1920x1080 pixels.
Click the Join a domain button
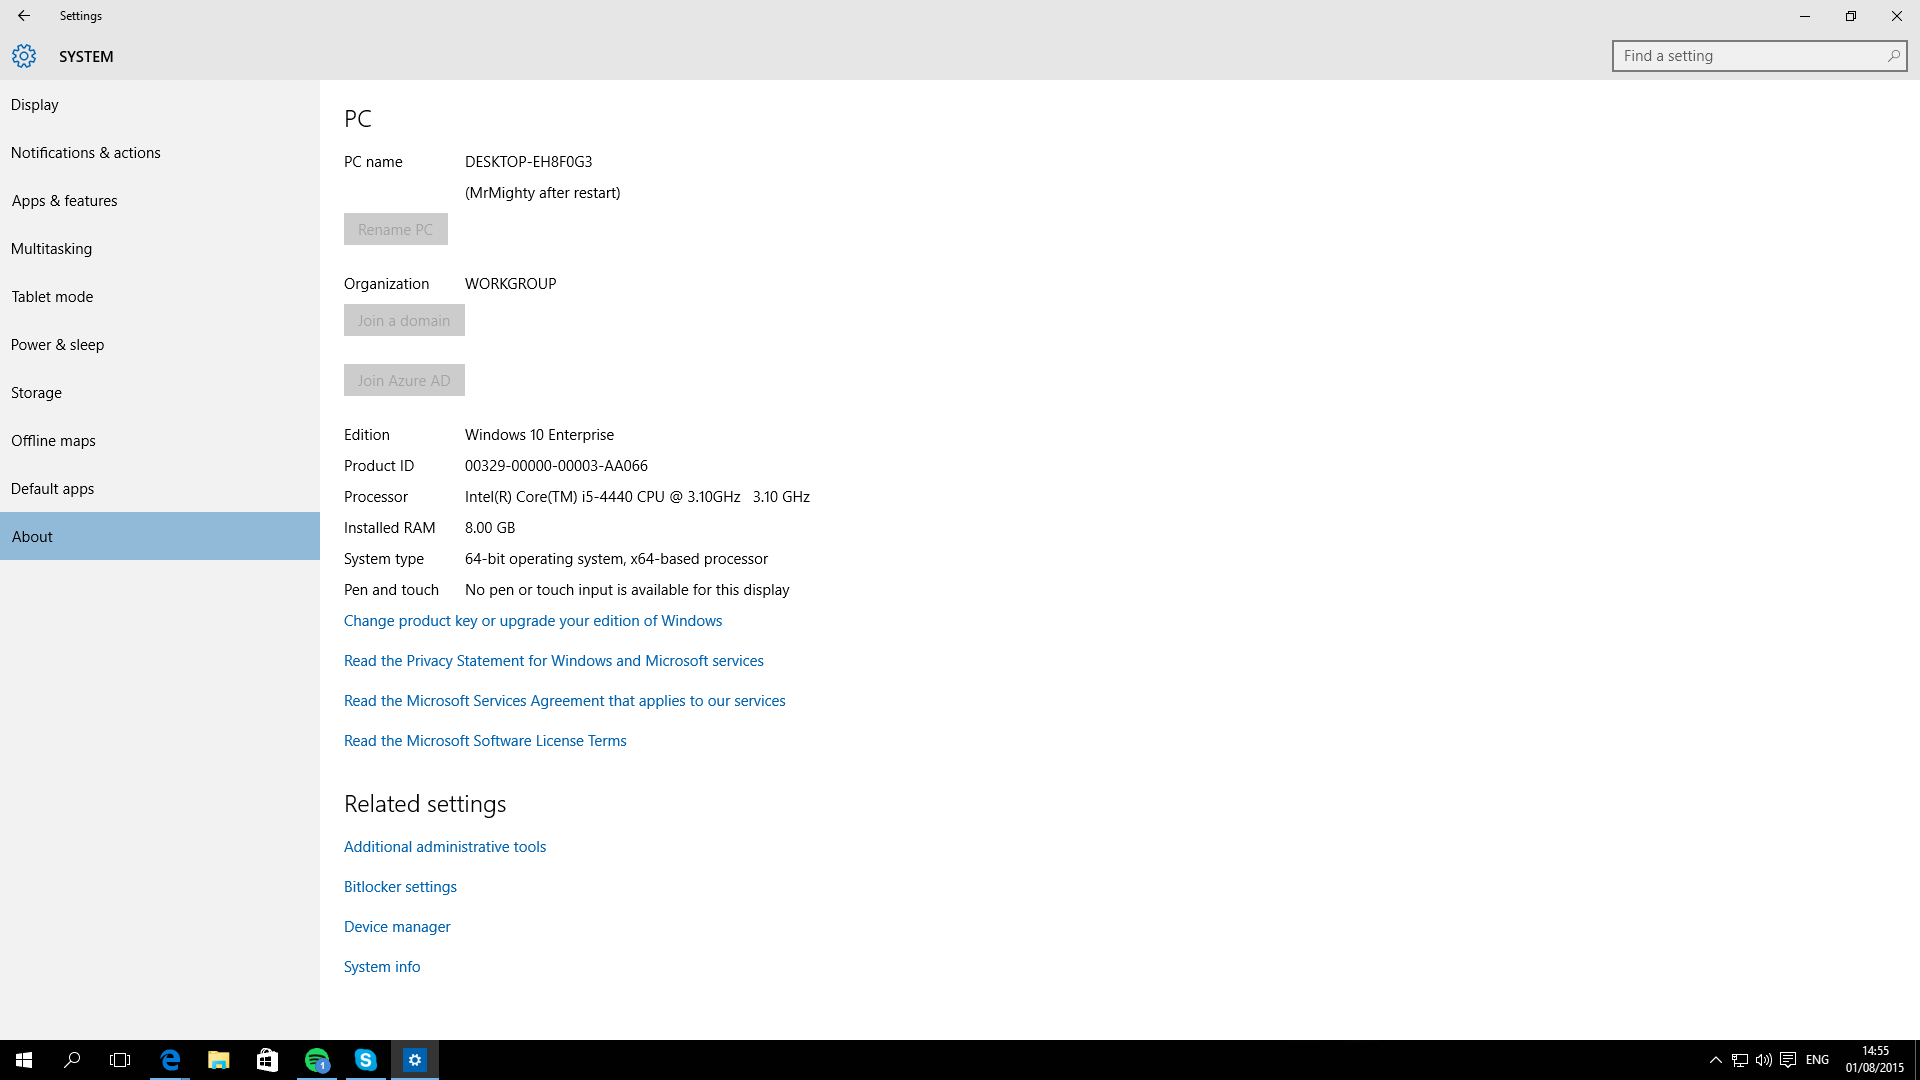404,320
